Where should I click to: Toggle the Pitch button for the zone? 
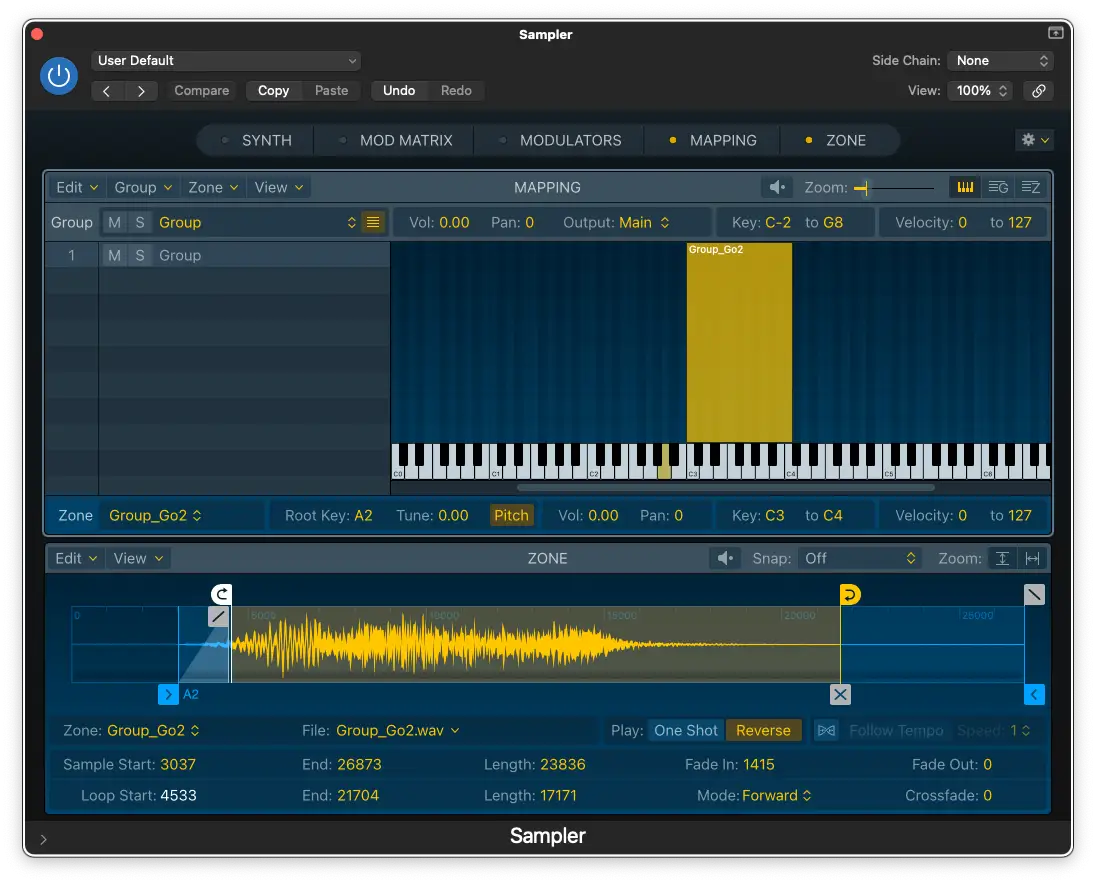coord(511,516)
